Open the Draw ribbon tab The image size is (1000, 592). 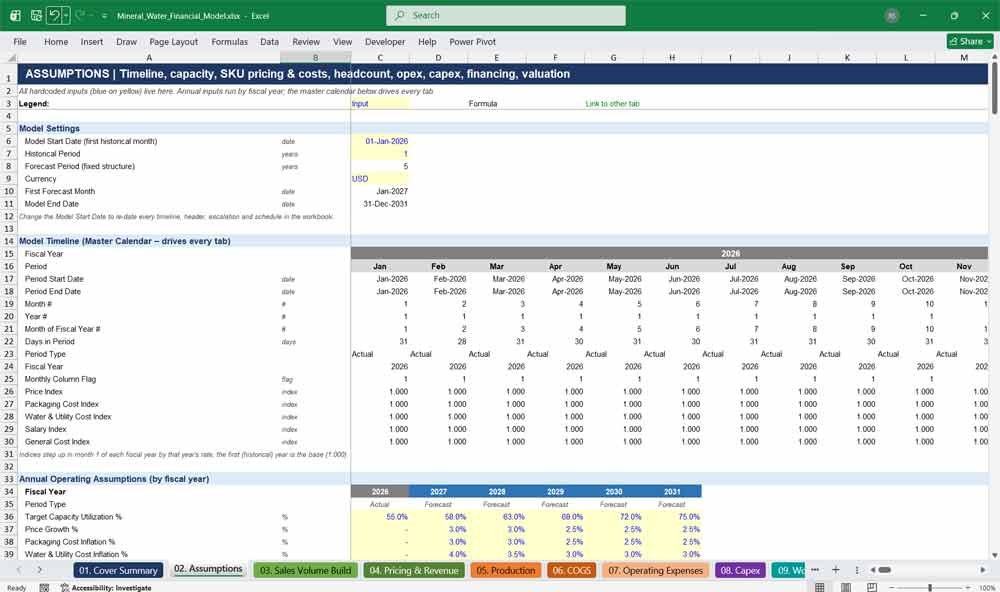(126, 41)
